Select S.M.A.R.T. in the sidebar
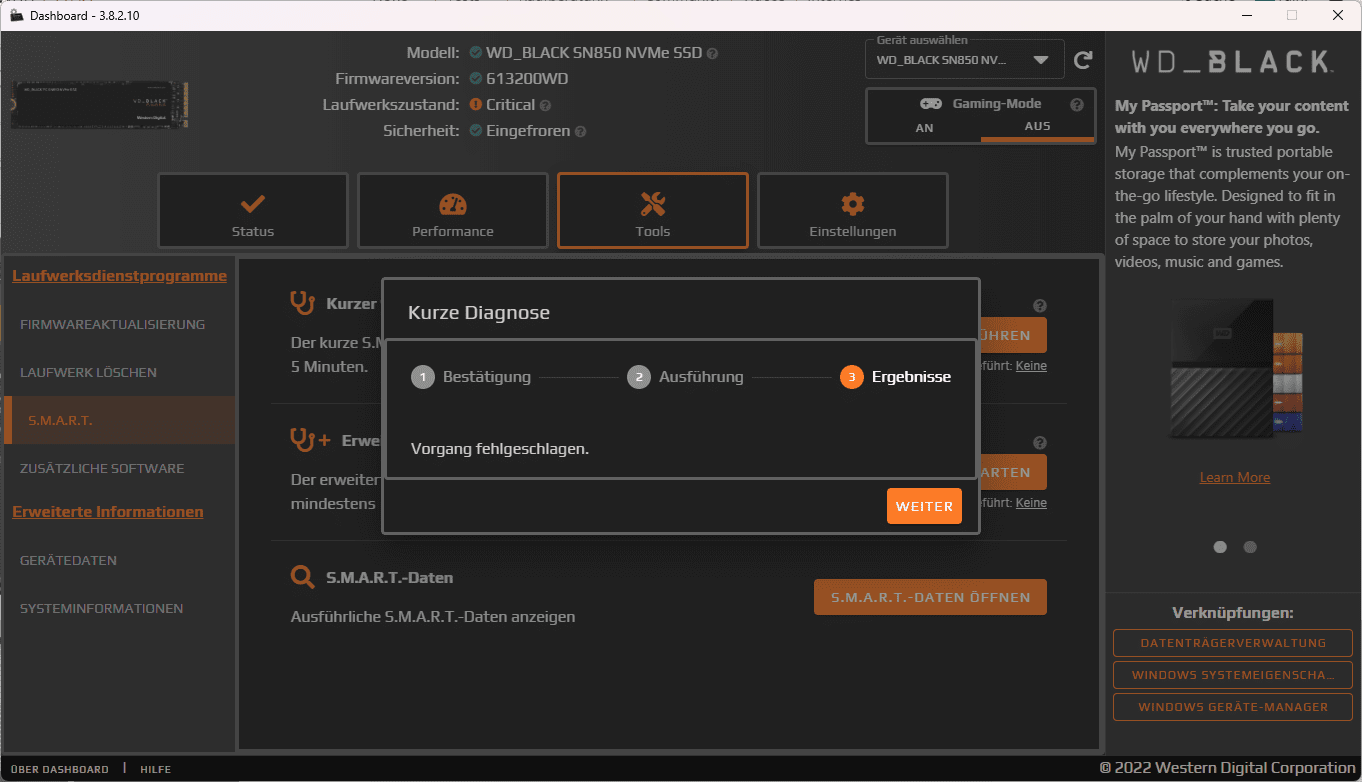The width and height of the screenshot is (1362, 782). (120, 420)
